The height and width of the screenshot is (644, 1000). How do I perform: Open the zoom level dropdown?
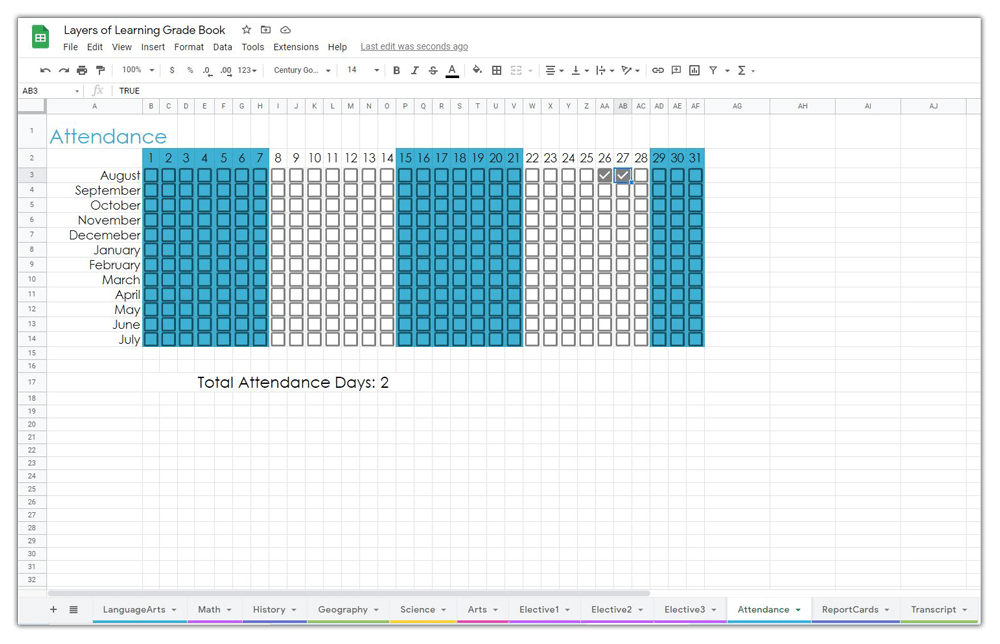click(138, 70)
